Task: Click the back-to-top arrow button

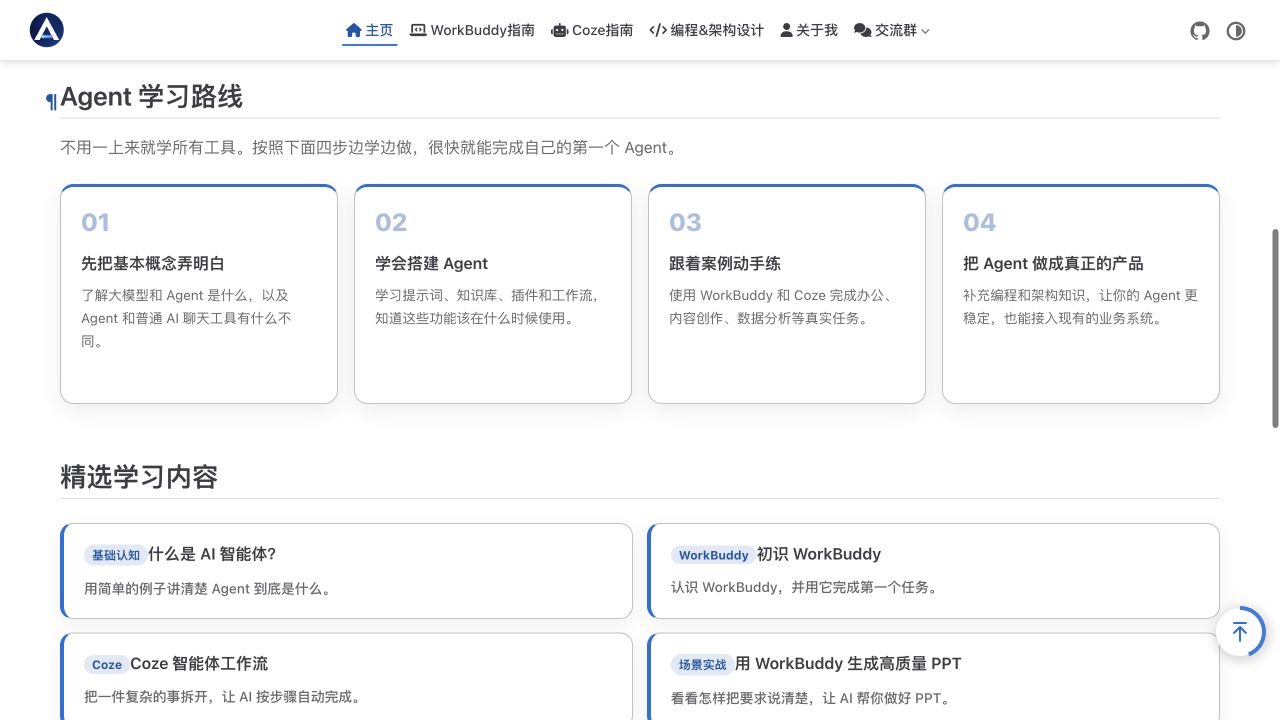Action: tap(1240, 632)
